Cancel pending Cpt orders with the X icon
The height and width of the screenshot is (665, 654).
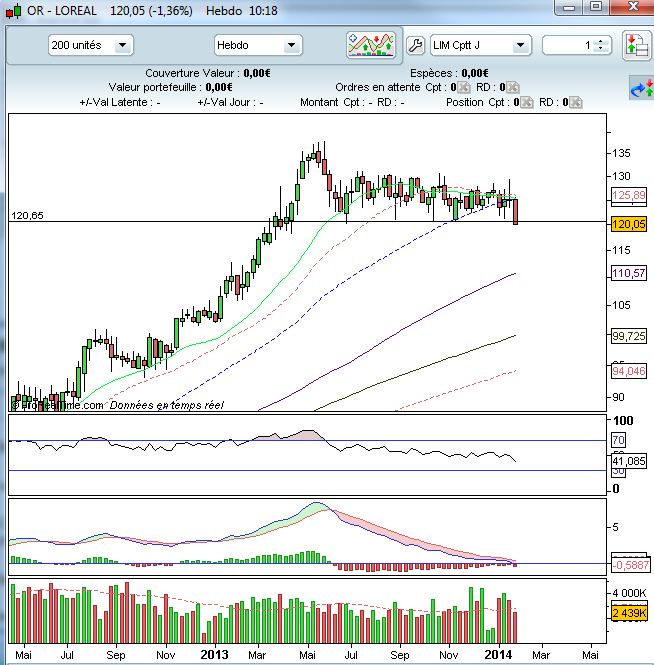(464, 87)
